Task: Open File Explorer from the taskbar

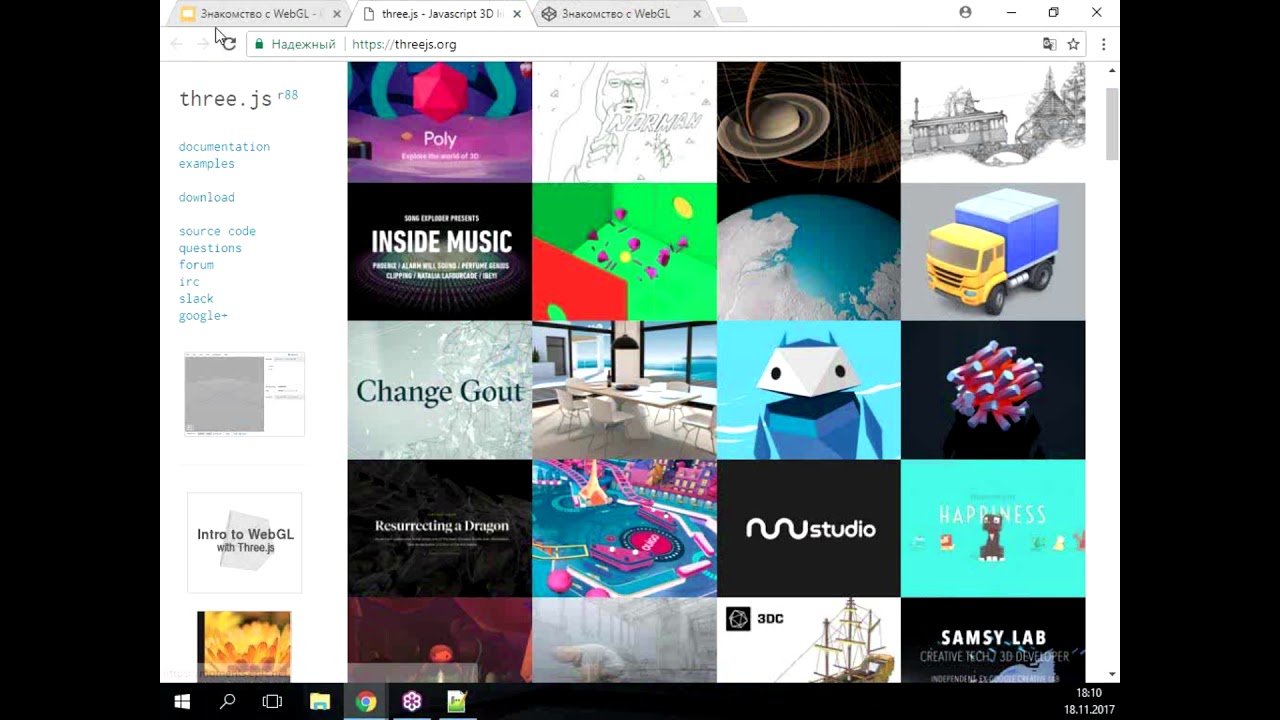Action: pos(320,702)
